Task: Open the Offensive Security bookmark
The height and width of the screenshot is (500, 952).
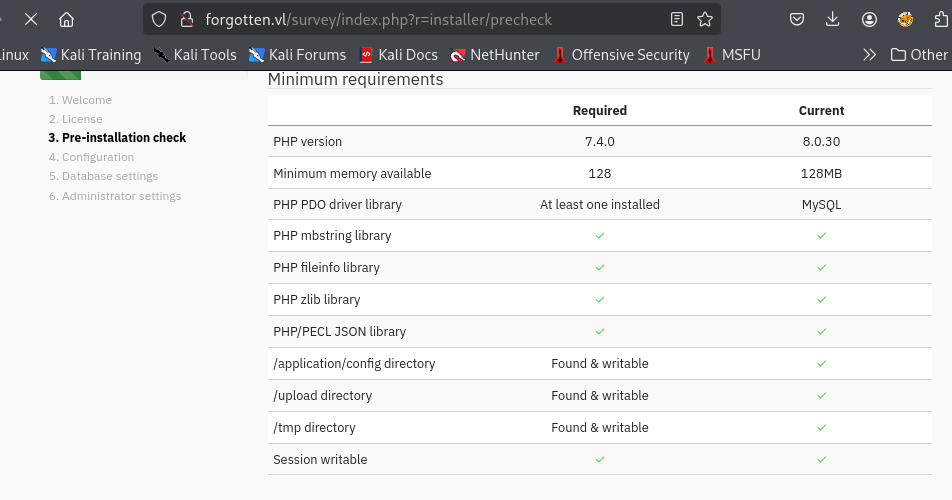Action: click(621, 55)
